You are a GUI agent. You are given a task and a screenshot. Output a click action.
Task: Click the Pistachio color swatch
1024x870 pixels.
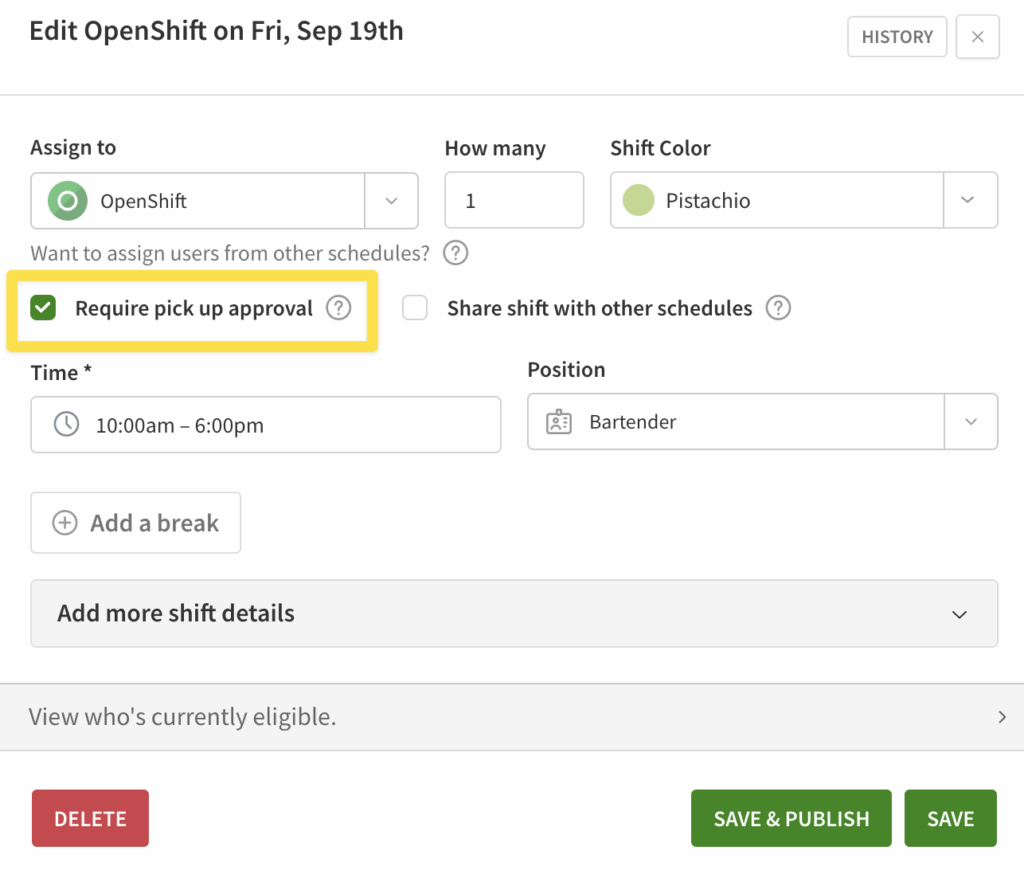click(638, 201)
